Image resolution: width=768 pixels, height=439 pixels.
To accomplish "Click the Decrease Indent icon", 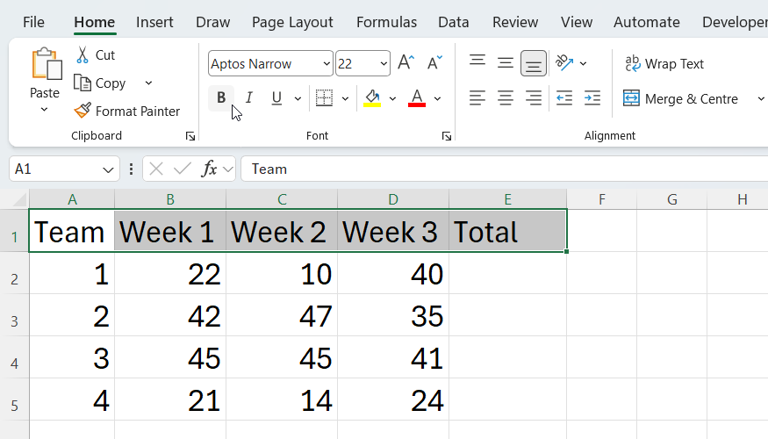I will (x=564, y=98).
